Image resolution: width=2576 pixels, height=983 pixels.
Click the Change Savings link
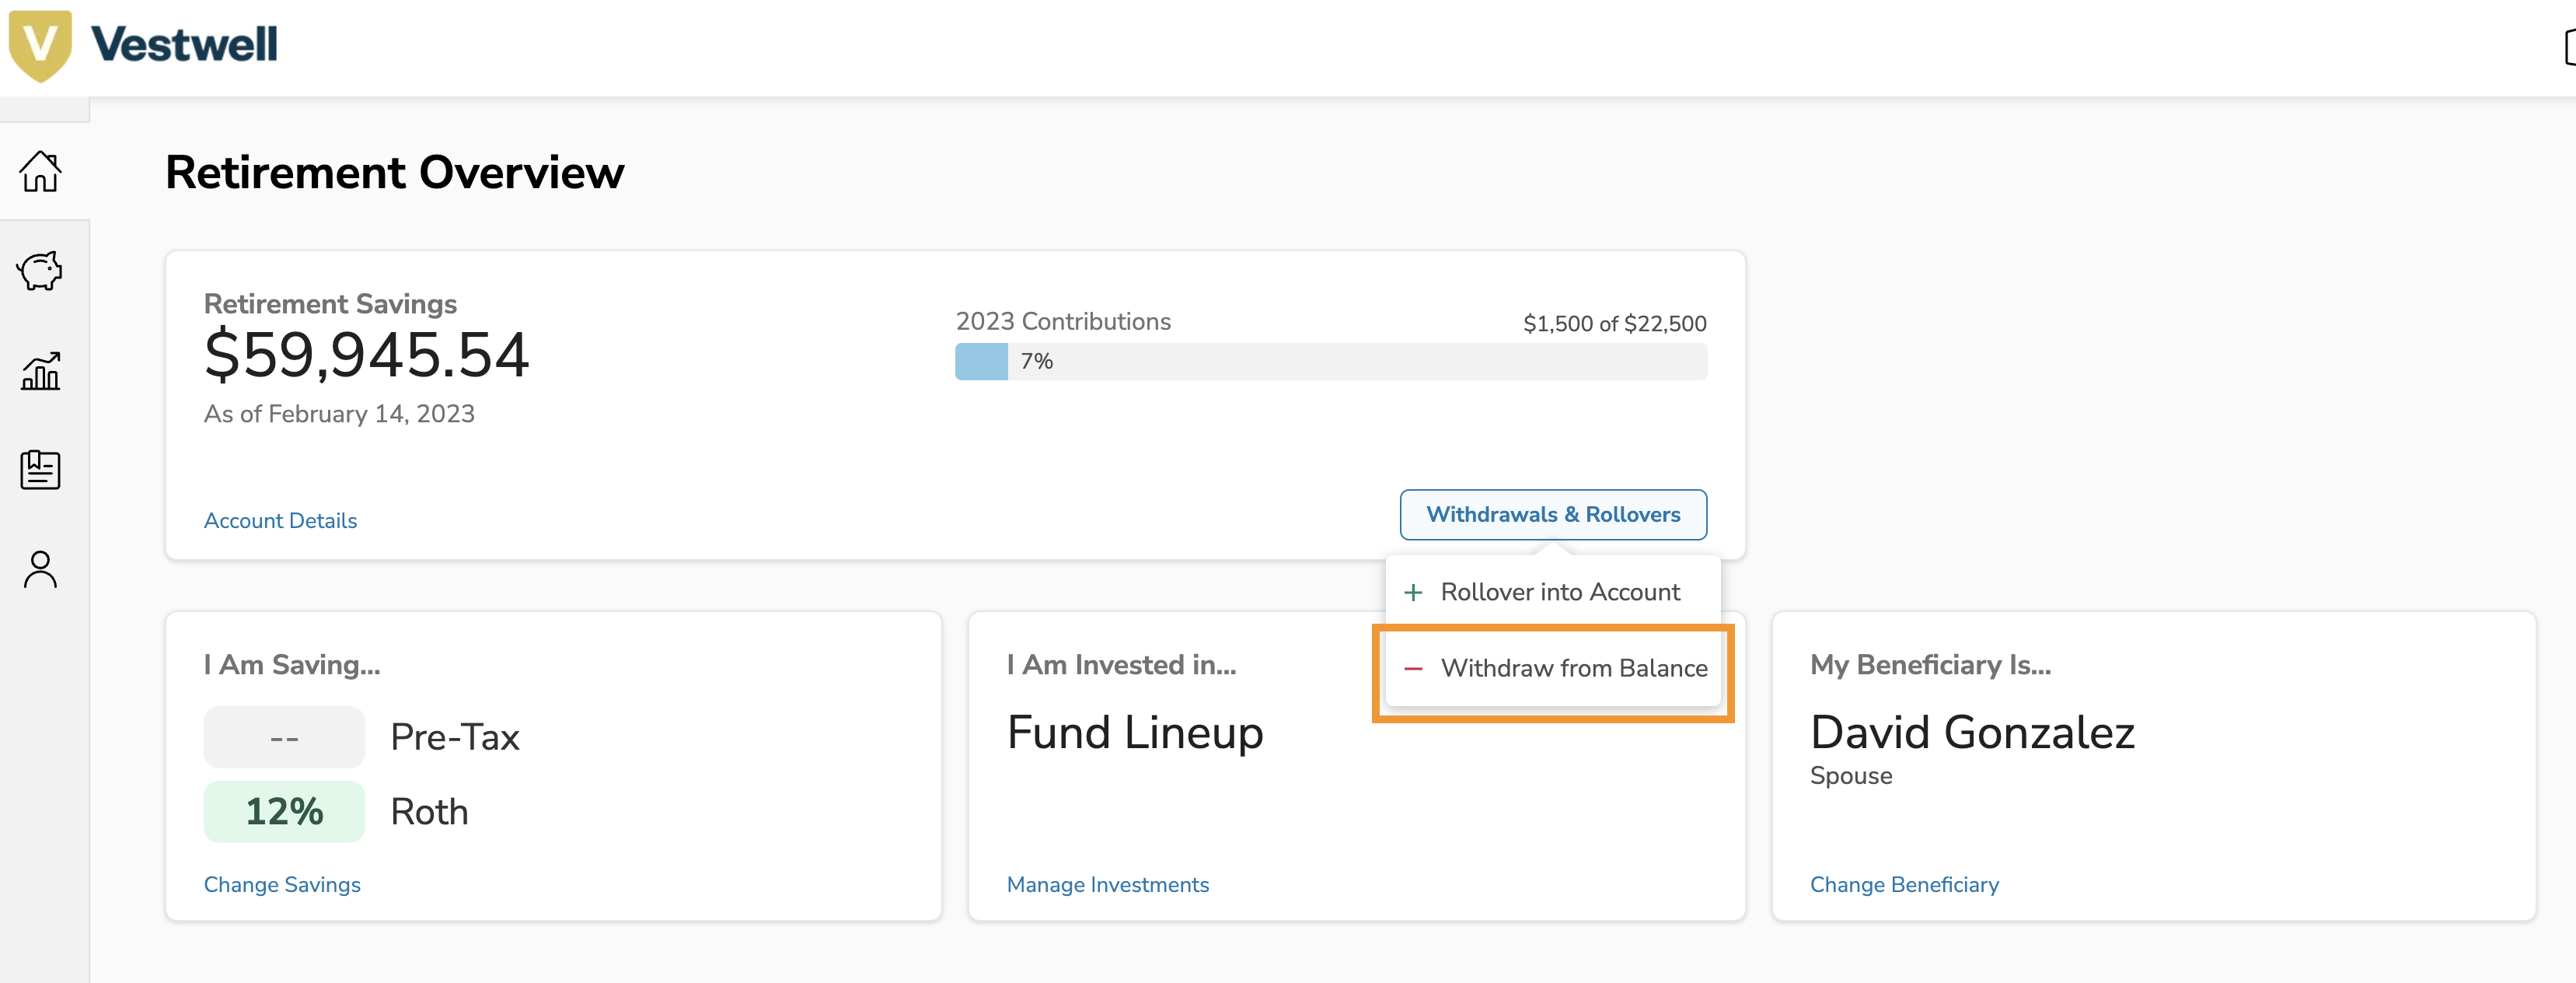coord(282,884)
